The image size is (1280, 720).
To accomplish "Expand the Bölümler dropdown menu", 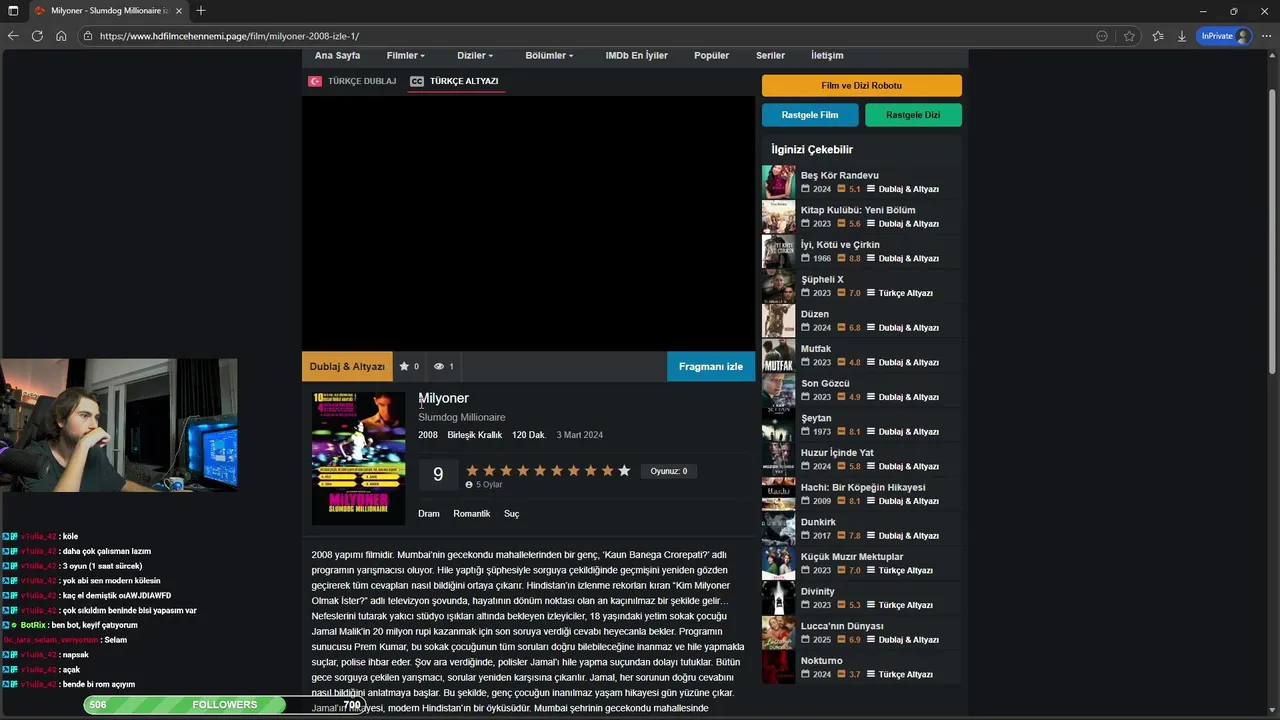I will [549, 56].
